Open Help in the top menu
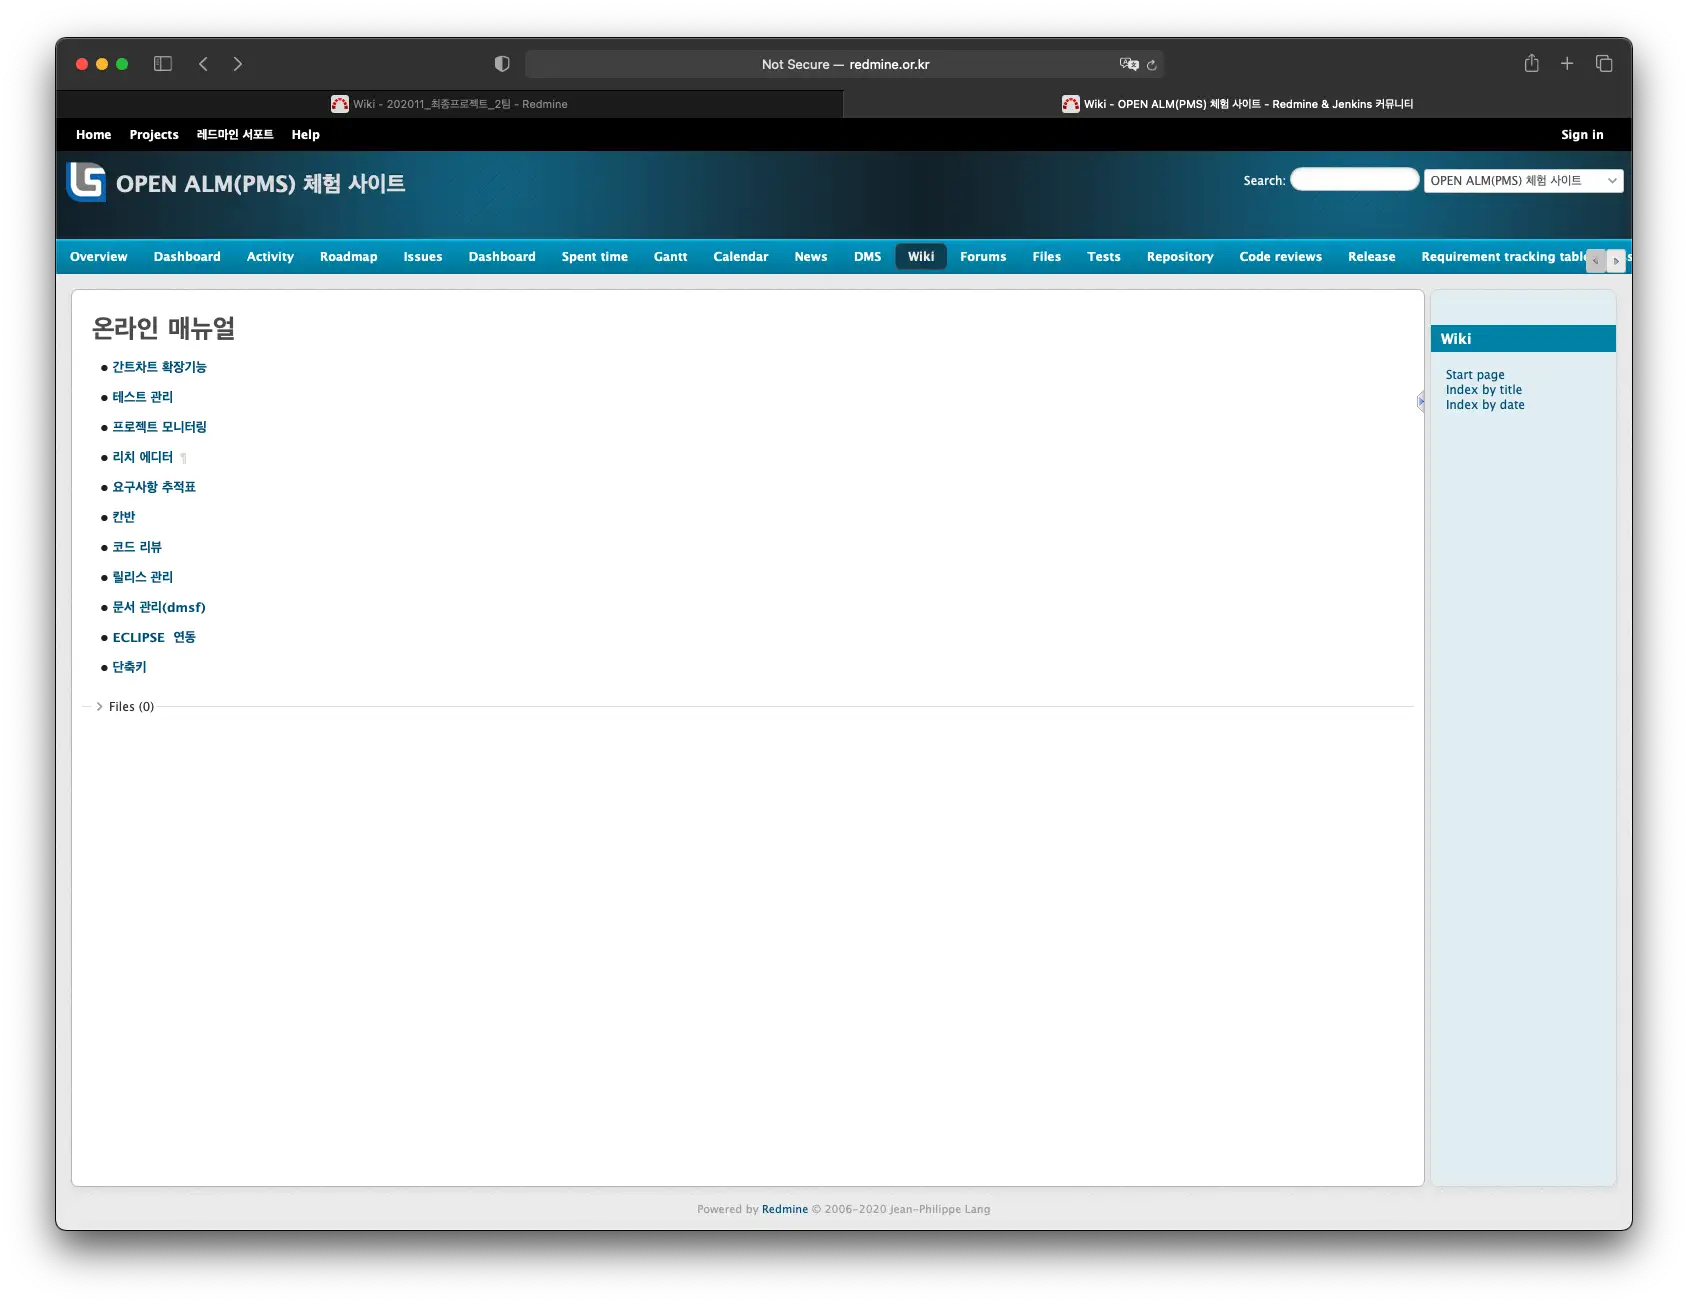 click(x=306, y=135)
